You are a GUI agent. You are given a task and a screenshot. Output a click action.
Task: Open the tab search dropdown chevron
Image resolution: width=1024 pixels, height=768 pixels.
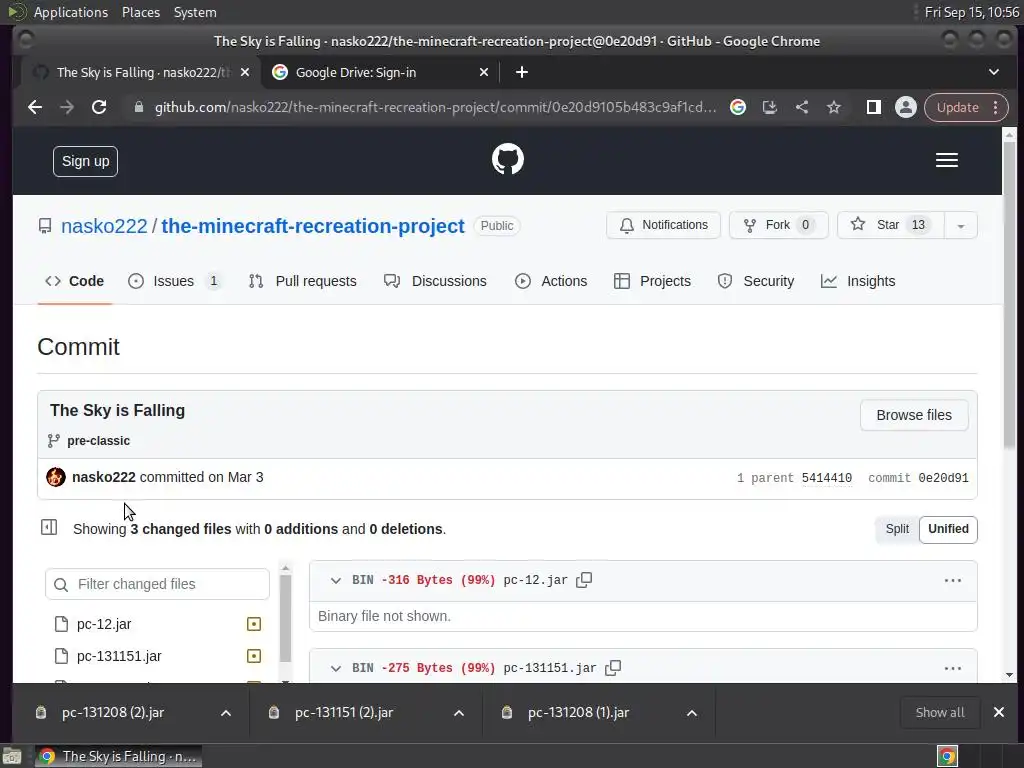(x=994, y=72)
